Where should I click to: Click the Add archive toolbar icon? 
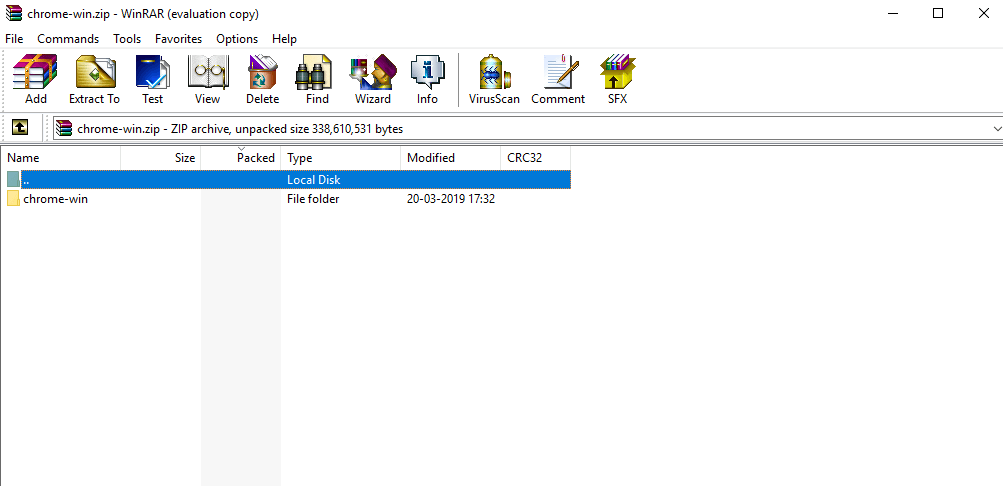pyautogui.click(x=35, y=79)
